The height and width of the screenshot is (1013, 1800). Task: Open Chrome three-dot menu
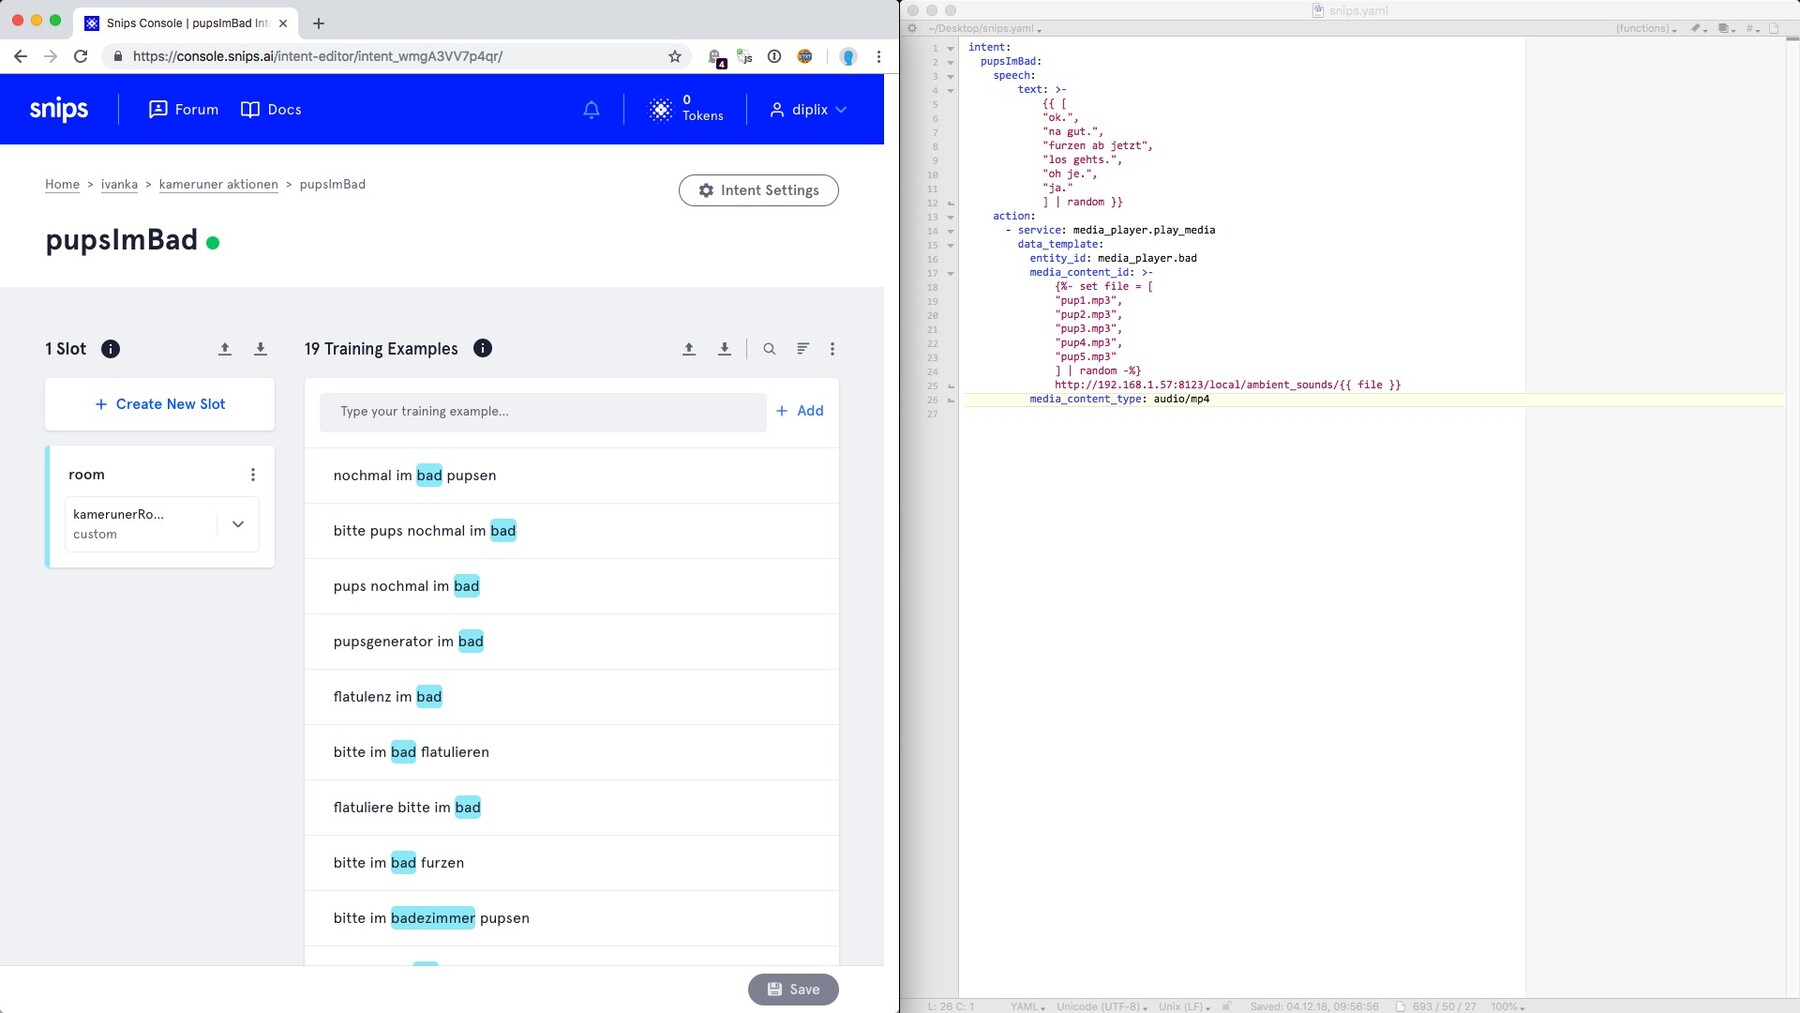pos(879,57)
